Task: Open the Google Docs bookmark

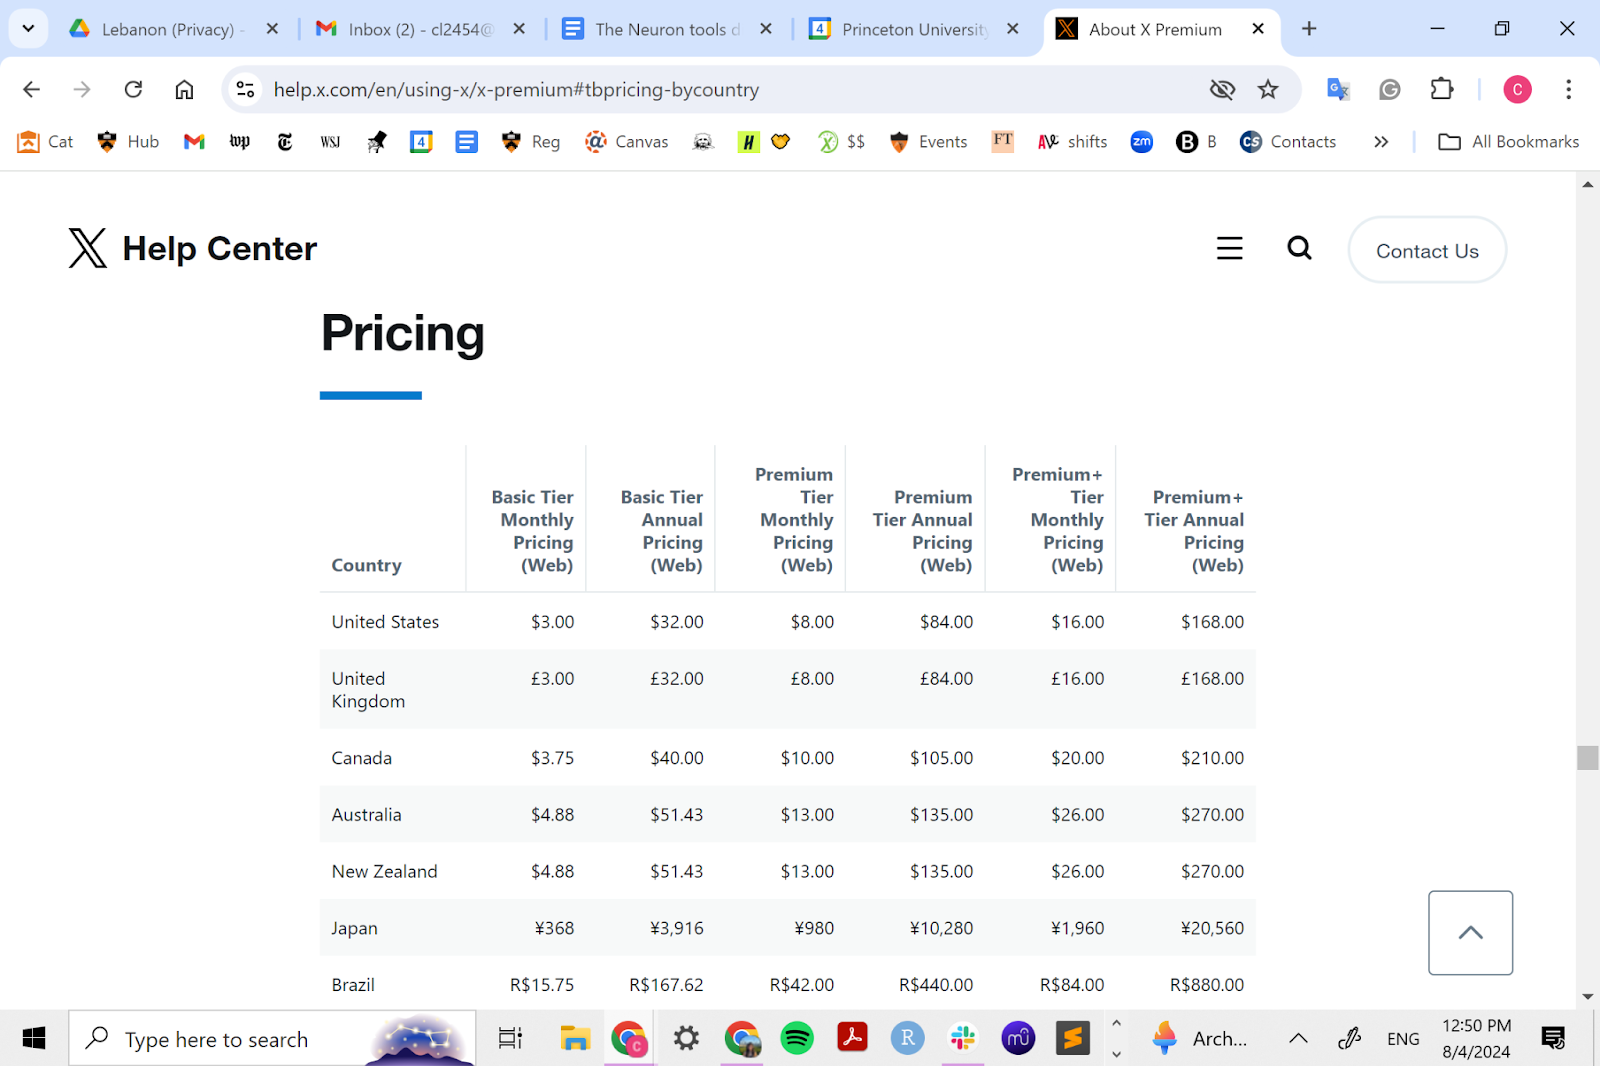Action: pos(466,142)
